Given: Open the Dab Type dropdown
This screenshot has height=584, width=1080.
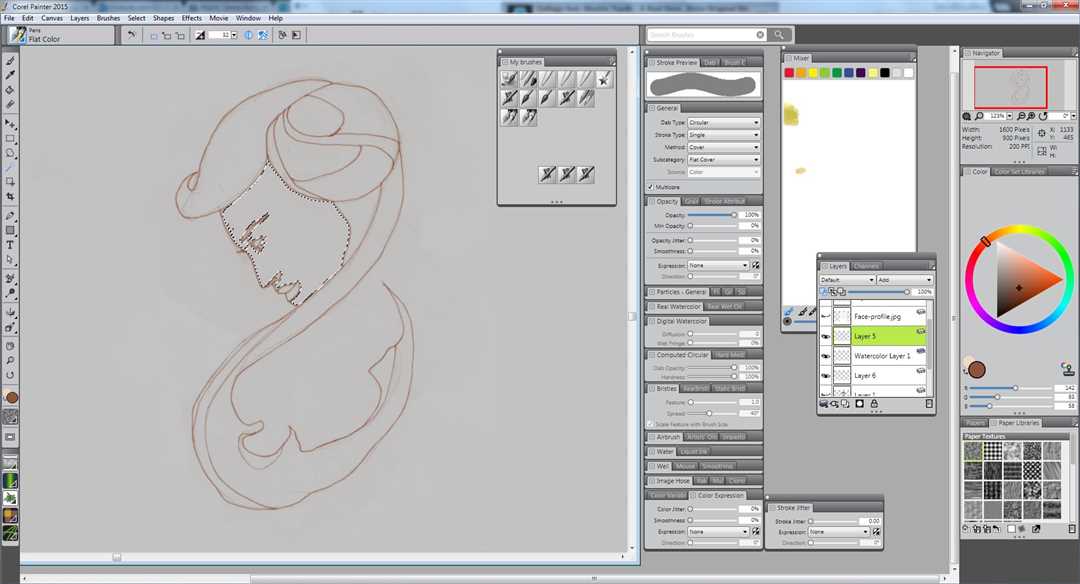Looking at the screenshot, I should (723, 122).
